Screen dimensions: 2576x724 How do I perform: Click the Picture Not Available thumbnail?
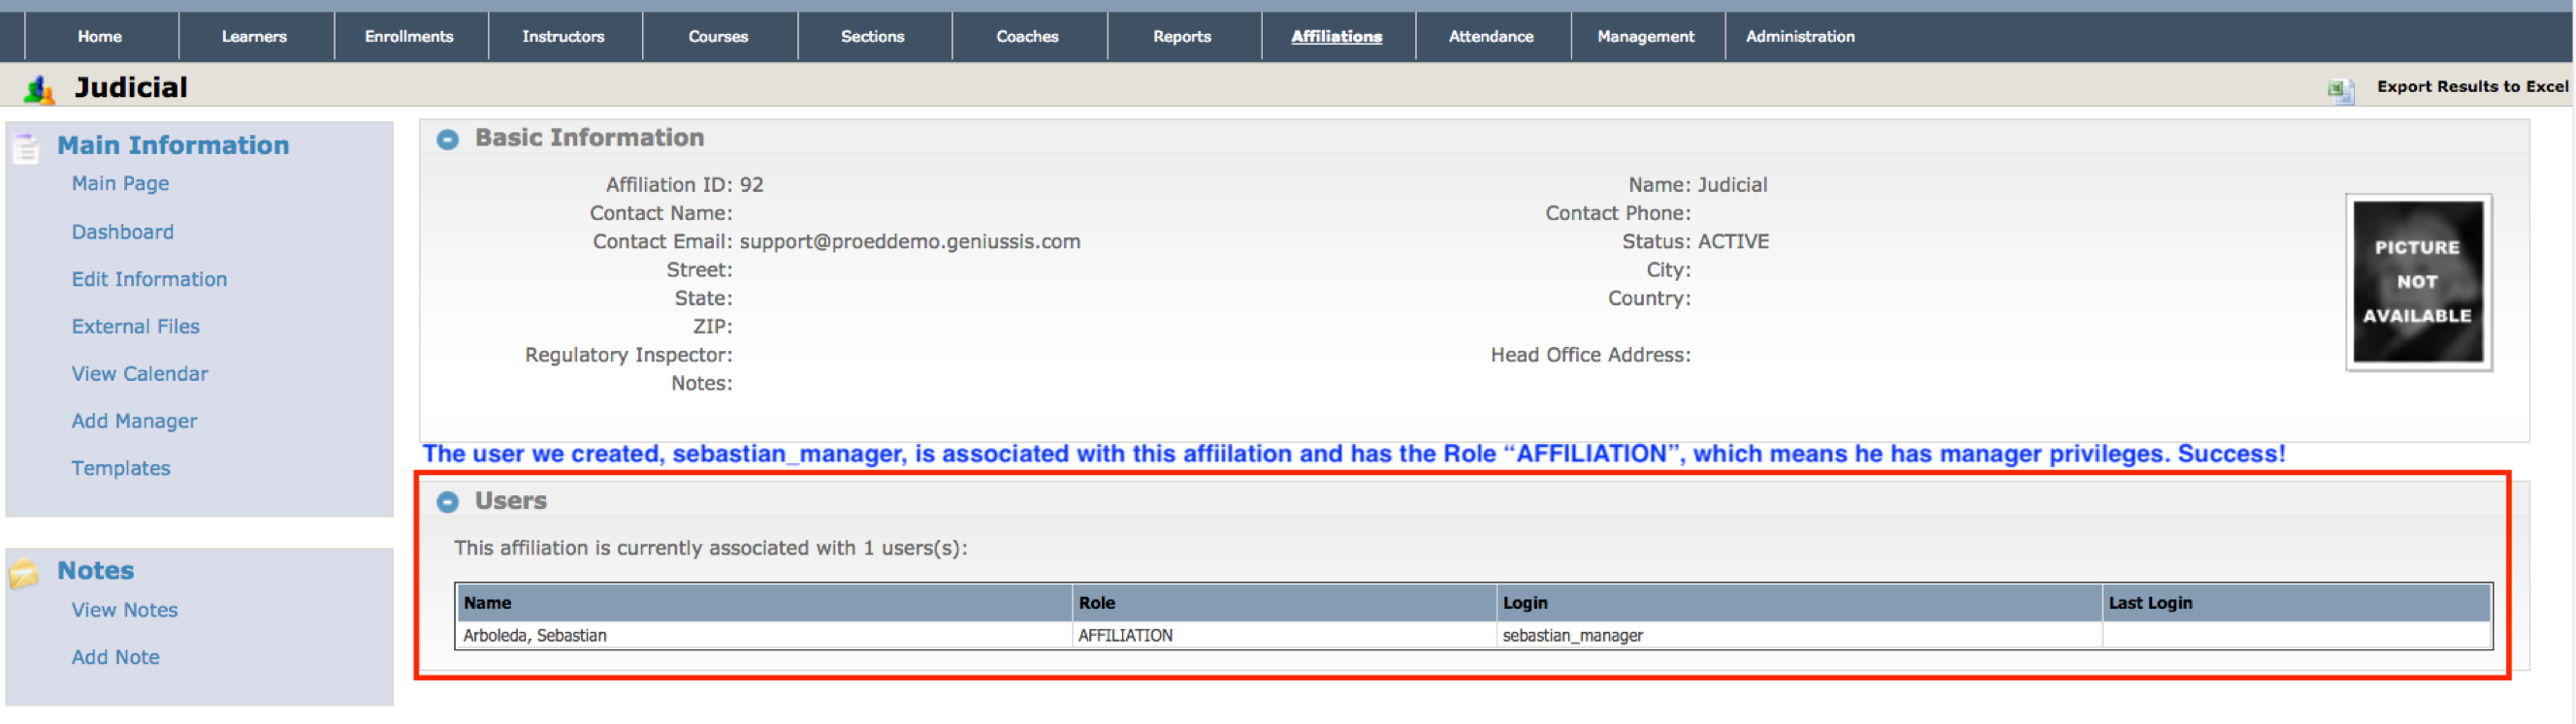pyautogui.click(x=2417, y=282)
